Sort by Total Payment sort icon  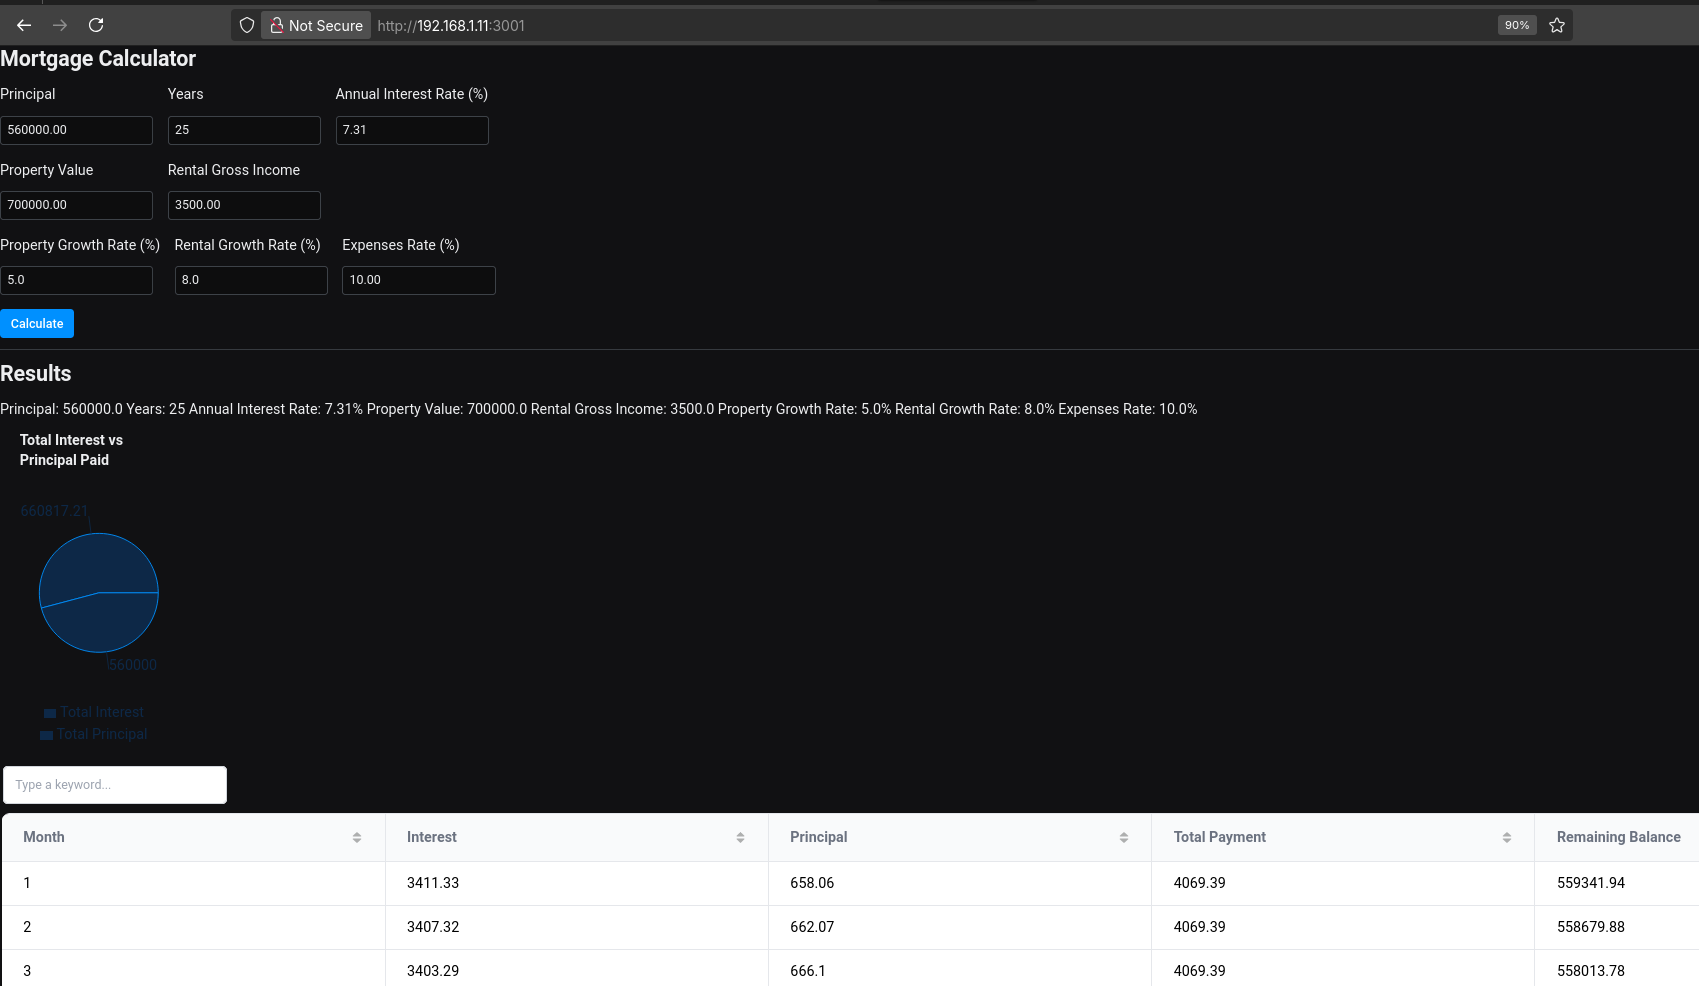1507,838
